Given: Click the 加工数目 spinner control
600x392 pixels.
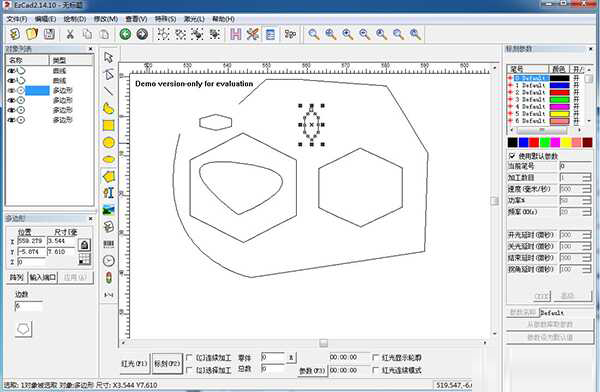Looking at the screenshot, I should [x=587, y=178].
